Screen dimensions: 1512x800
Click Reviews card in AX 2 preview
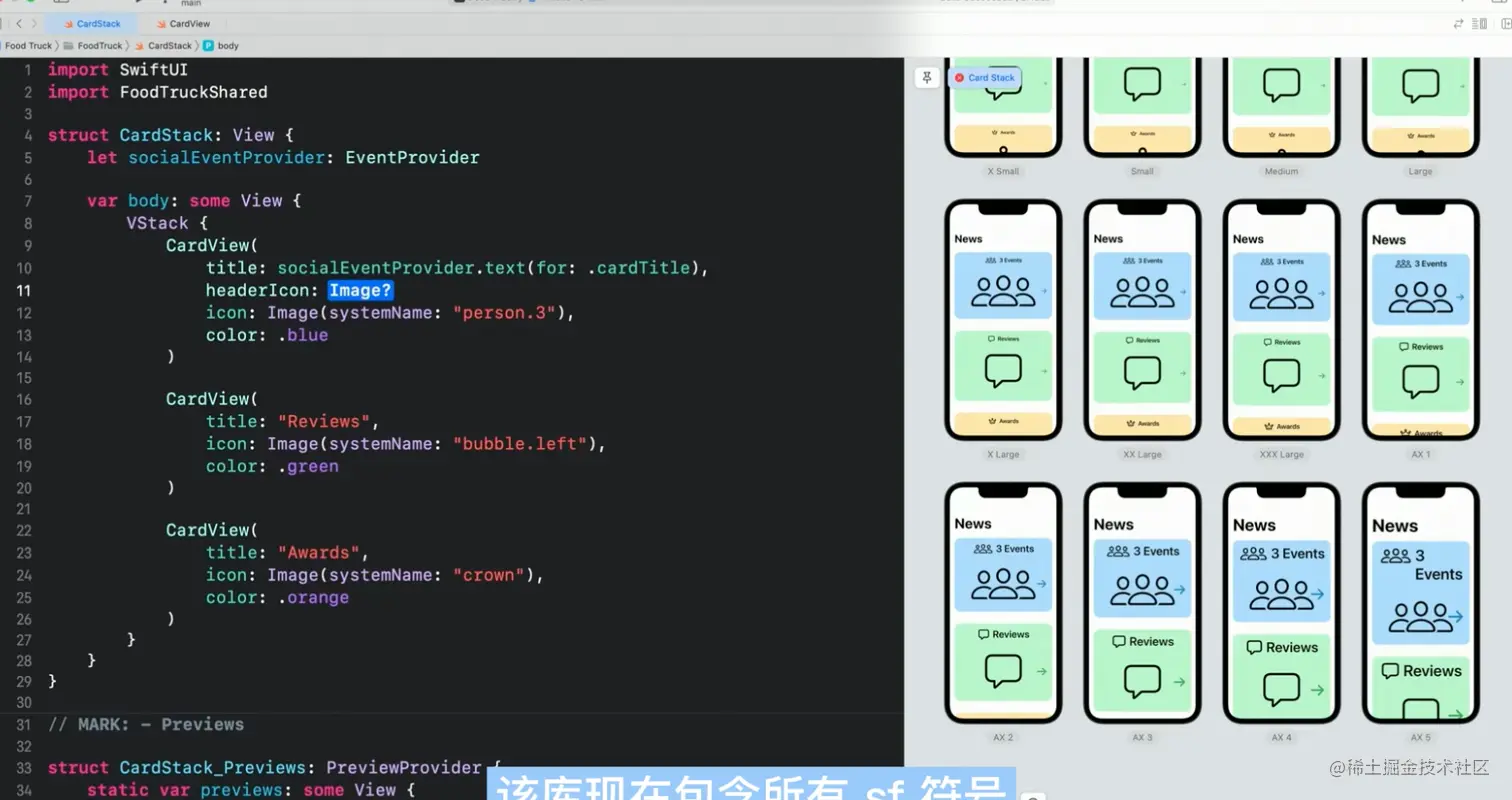(1003, 663)
